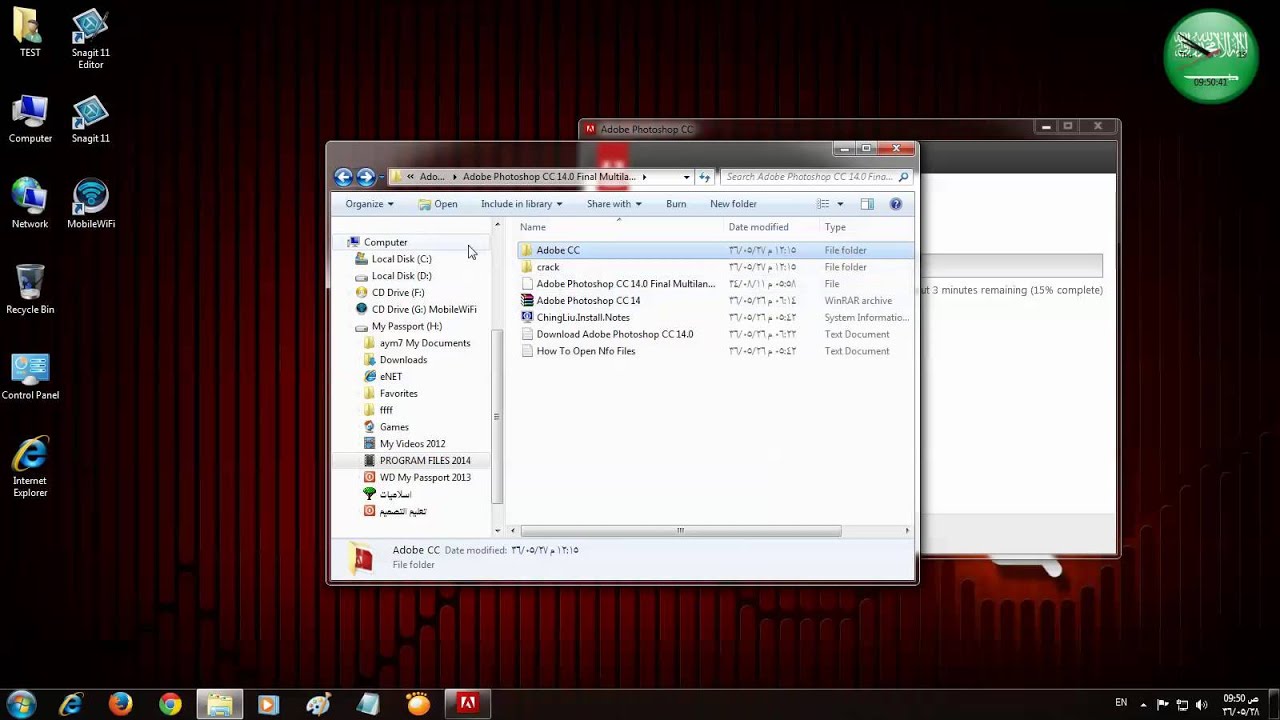Click the EN language indicator

tap(1121, 703)
